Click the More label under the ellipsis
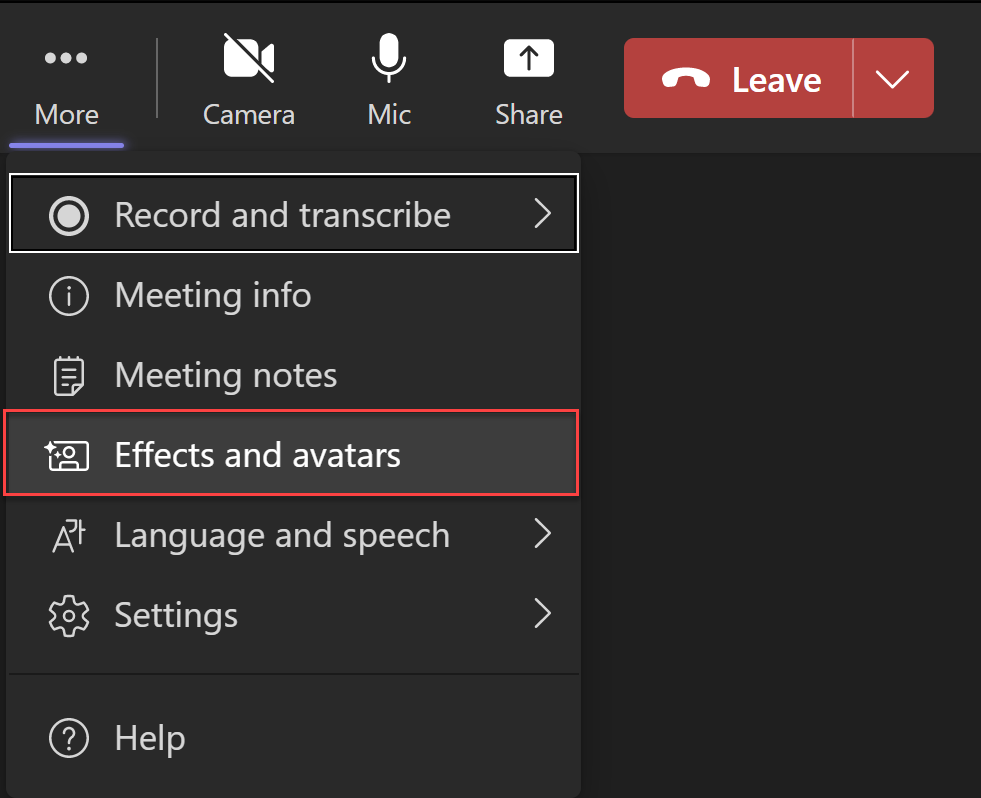Image resolution: width=981 pixels, height=798 pixels. tap(66, 114)
